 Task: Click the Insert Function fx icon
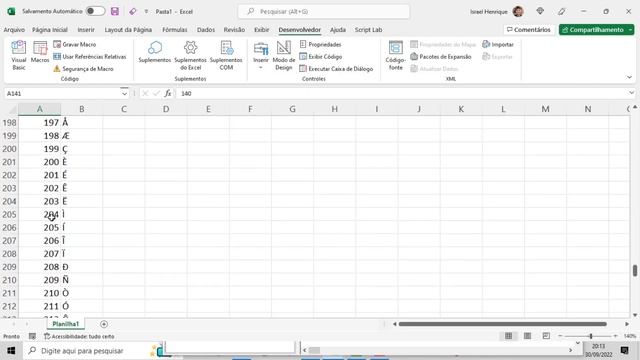tap(168, 93)
